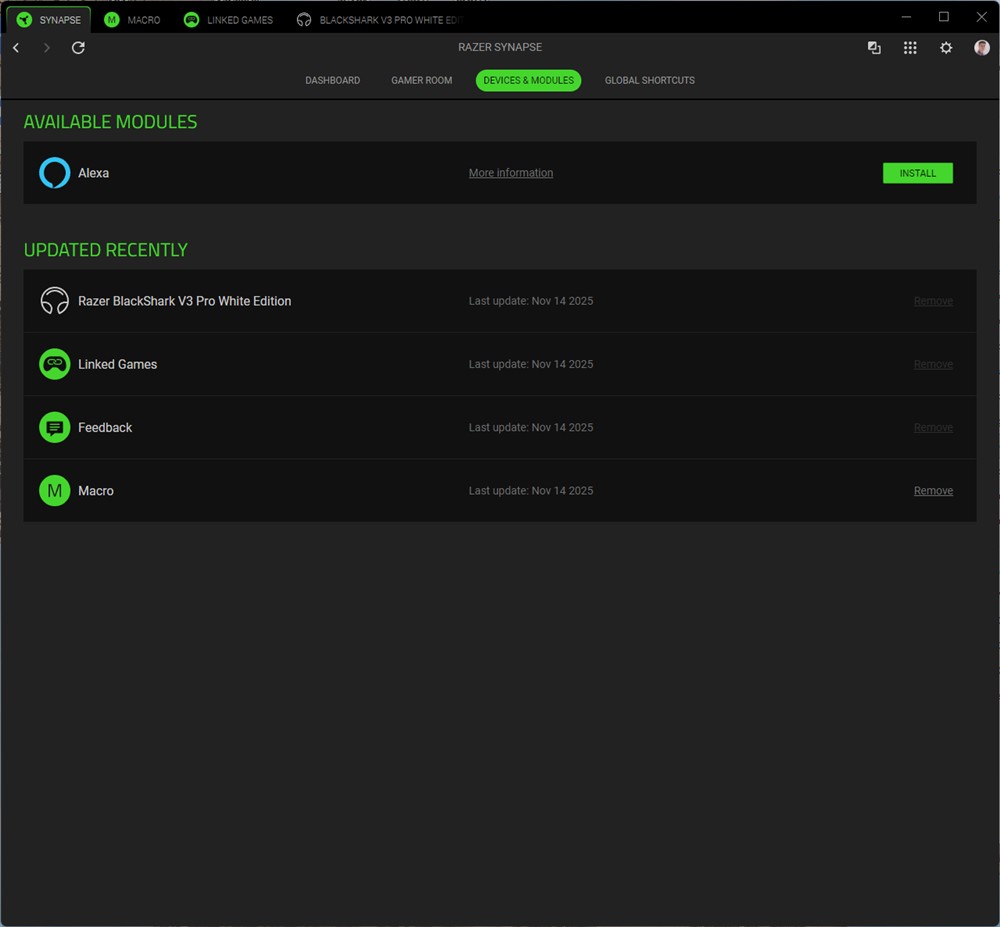Remove the Macro module
This screenshot has width=1000, height=927.
click(933, 491)
